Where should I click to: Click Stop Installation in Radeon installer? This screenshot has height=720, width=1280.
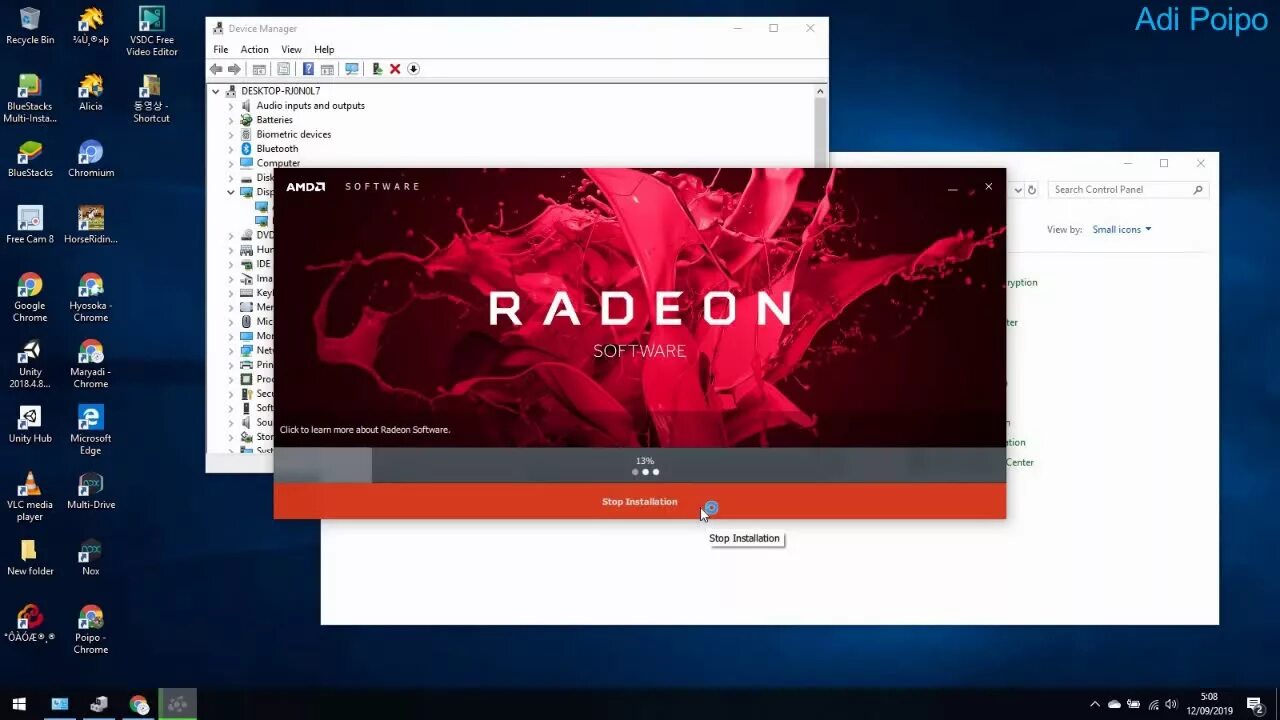coord(639,502)
